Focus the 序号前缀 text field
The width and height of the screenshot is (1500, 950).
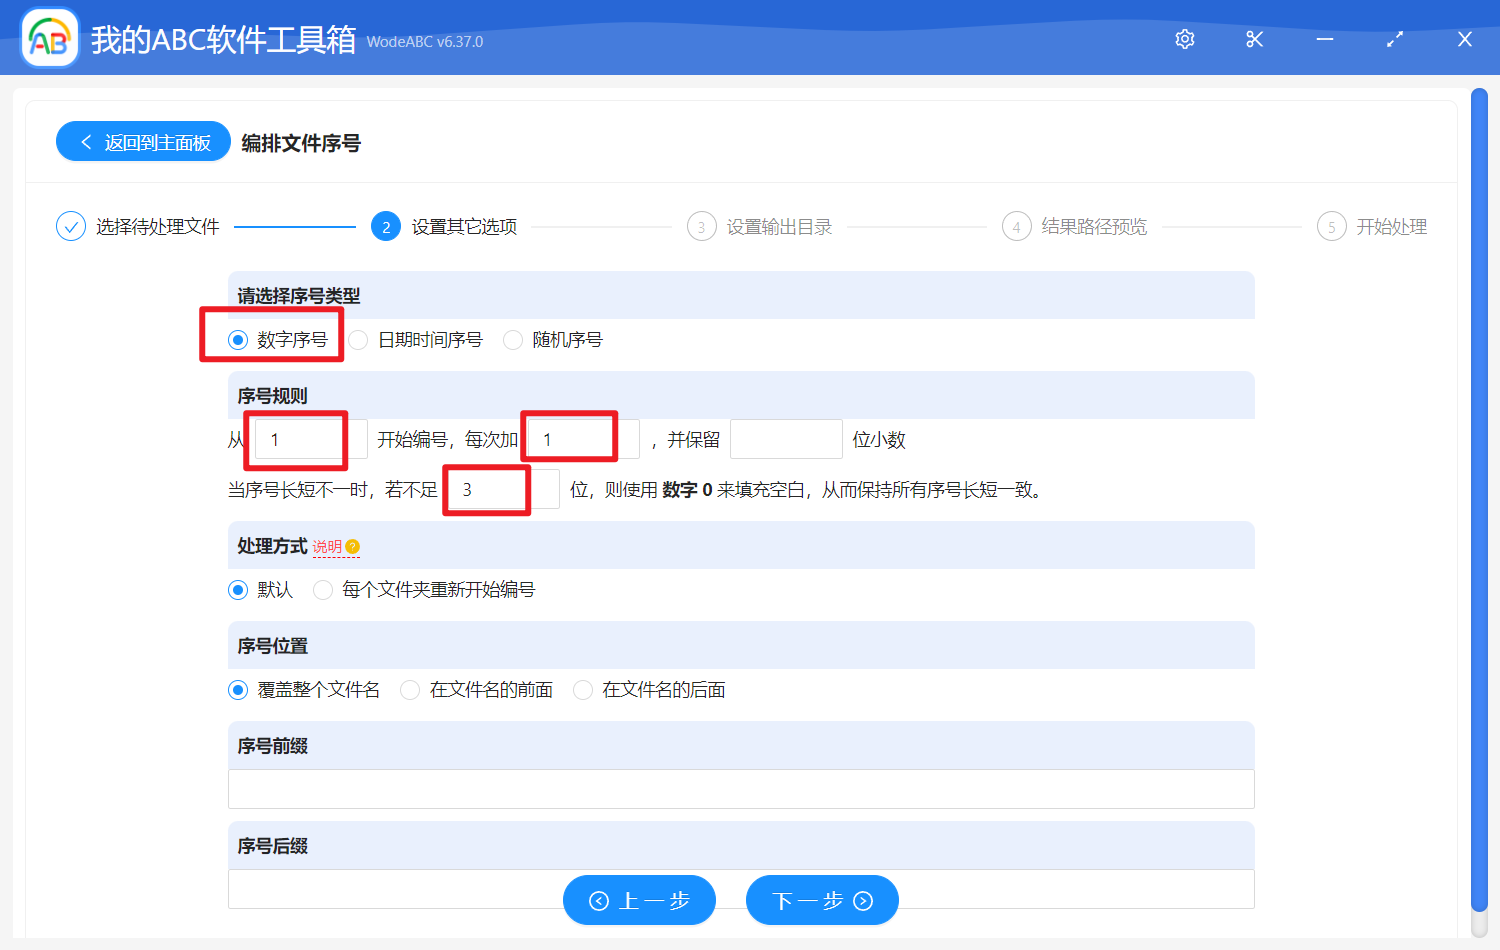740,789
